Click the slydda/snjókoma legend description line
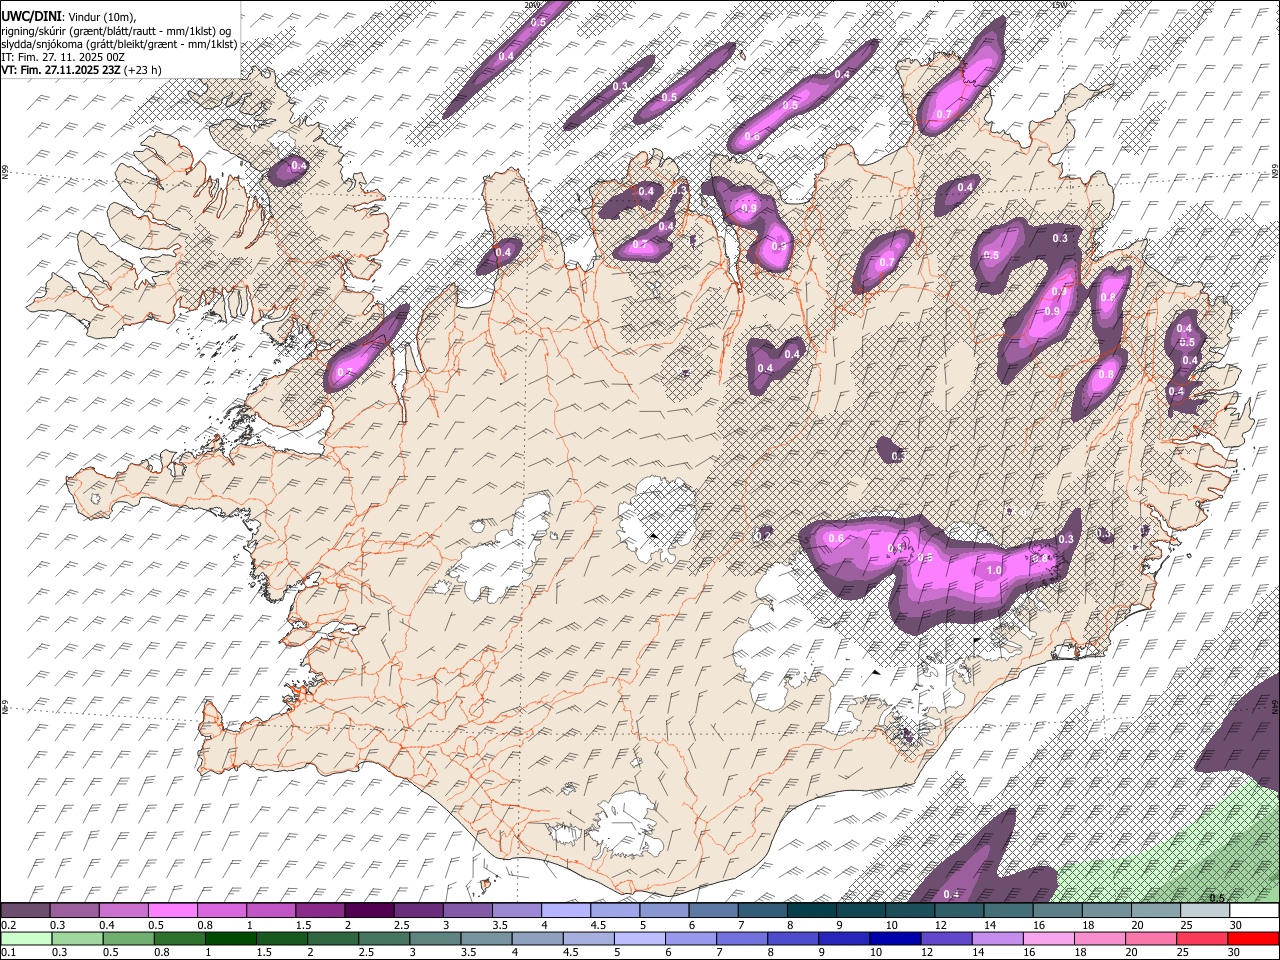The image size is (1280, 960). pos(119,44)
